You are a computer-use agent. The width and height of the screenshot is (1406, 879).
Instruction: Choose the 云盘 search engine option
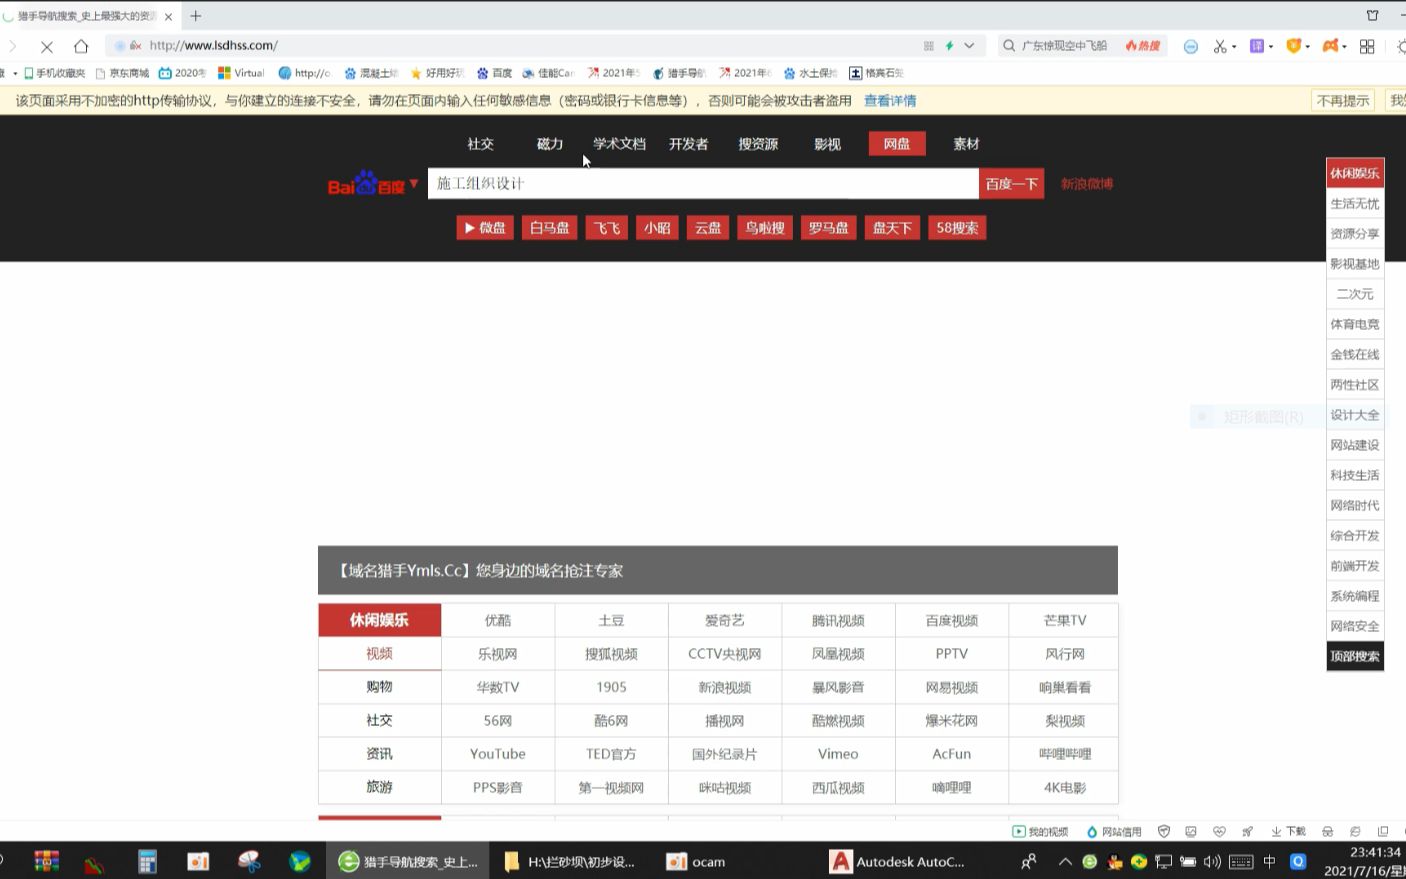point(708,228)
